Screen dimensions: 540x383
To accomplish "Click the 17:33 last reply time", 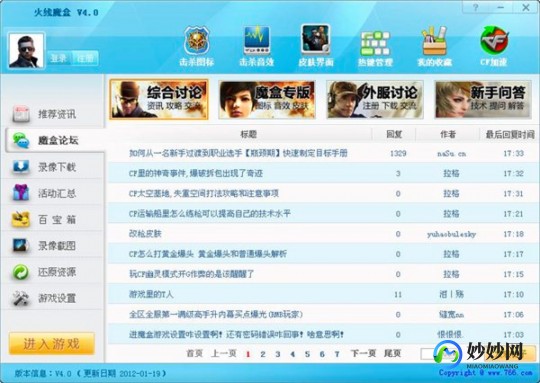I will 513,153.
